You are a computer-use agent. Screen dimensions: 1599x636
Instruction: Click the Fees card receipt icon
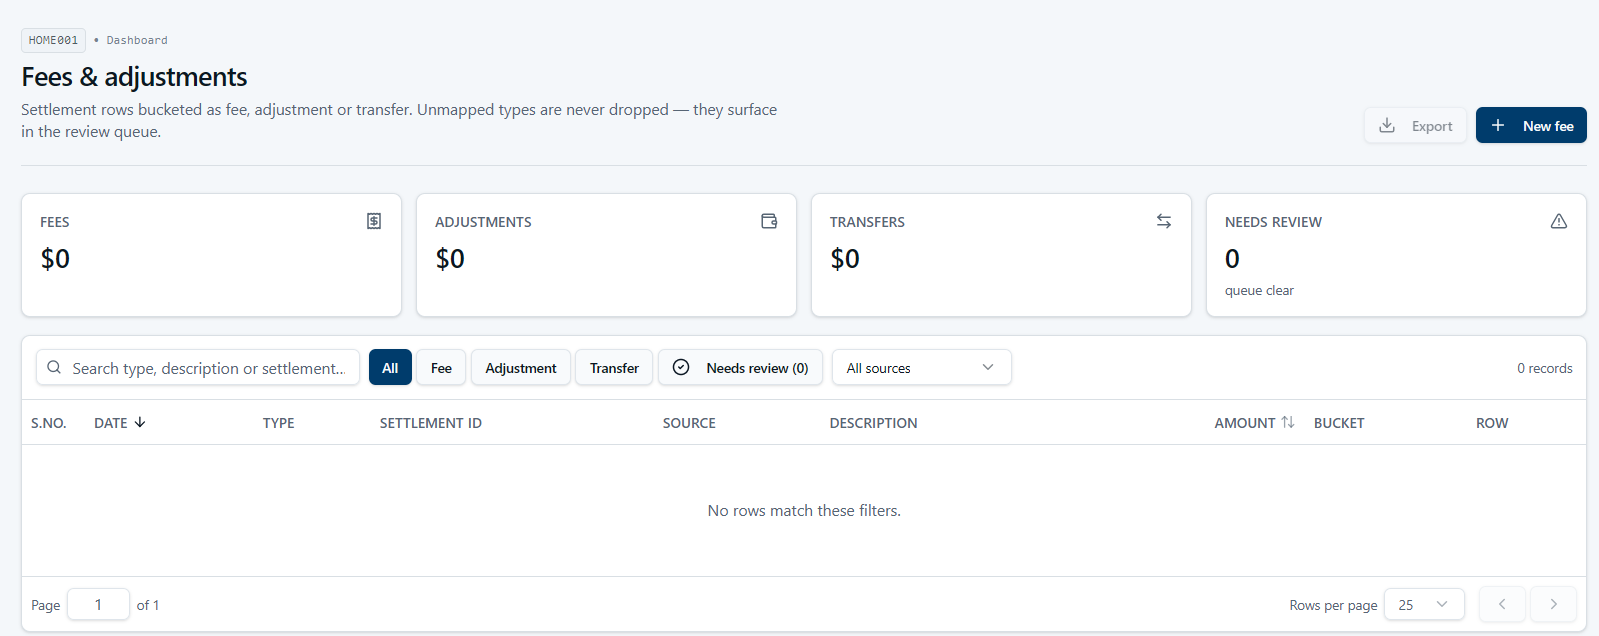[x=374, y=221]
